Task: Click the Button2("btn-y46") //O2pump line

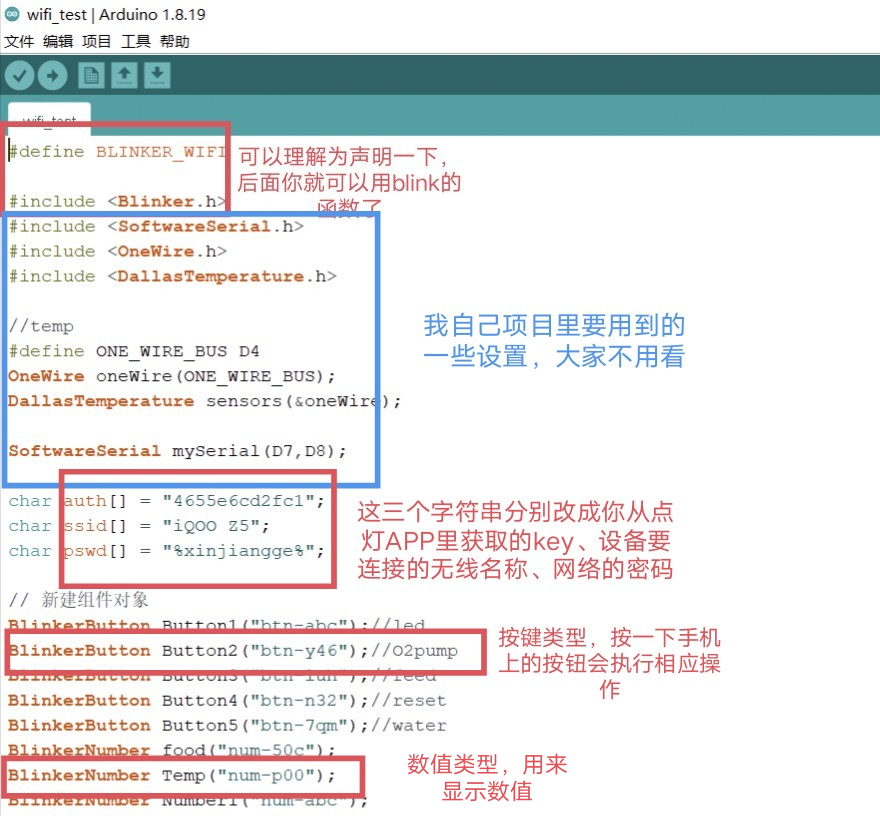Action: (233, 651)
